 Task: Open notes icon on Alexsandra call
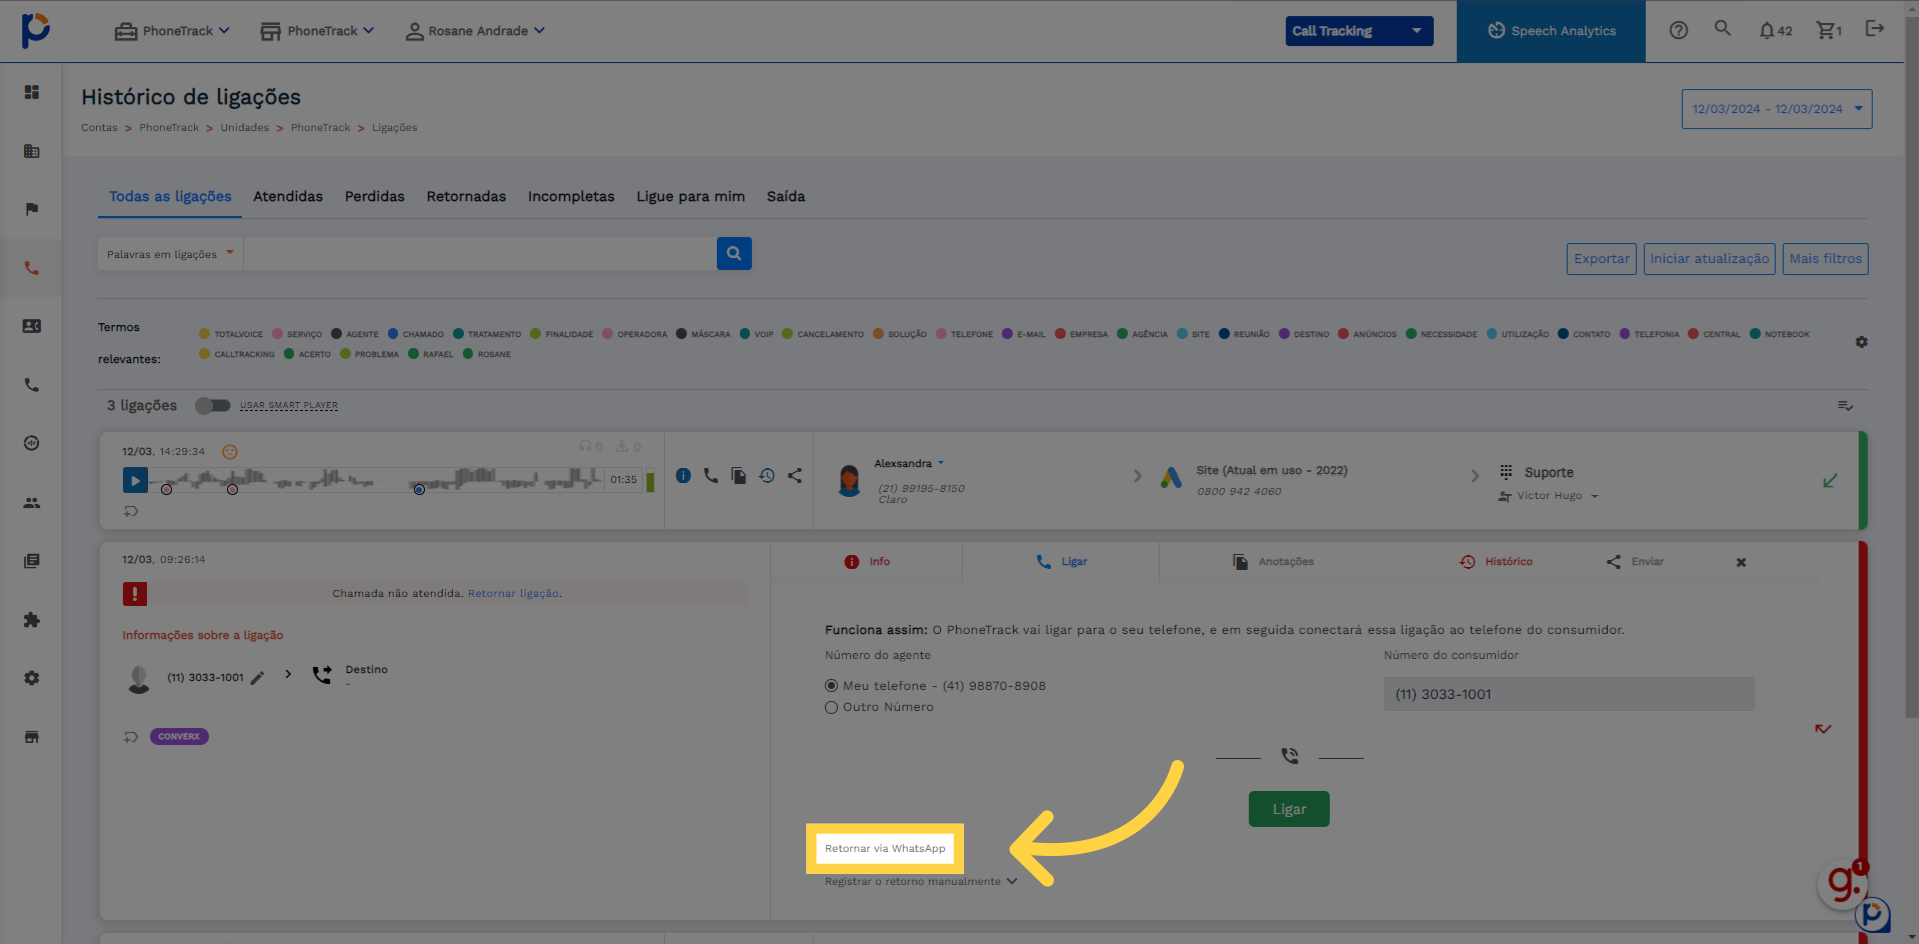[x=739, y=476]
